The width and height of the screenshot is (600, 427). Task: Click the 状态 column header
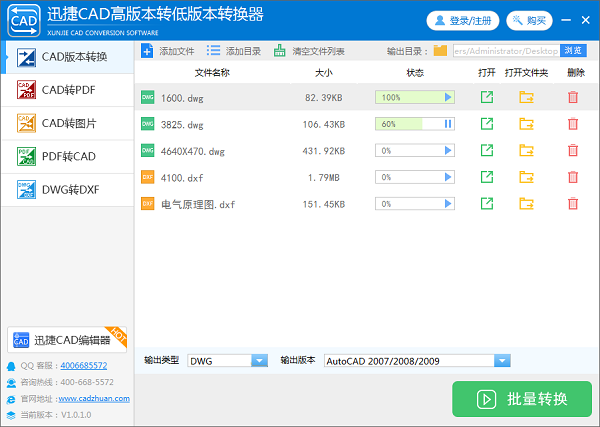[415, 73]
